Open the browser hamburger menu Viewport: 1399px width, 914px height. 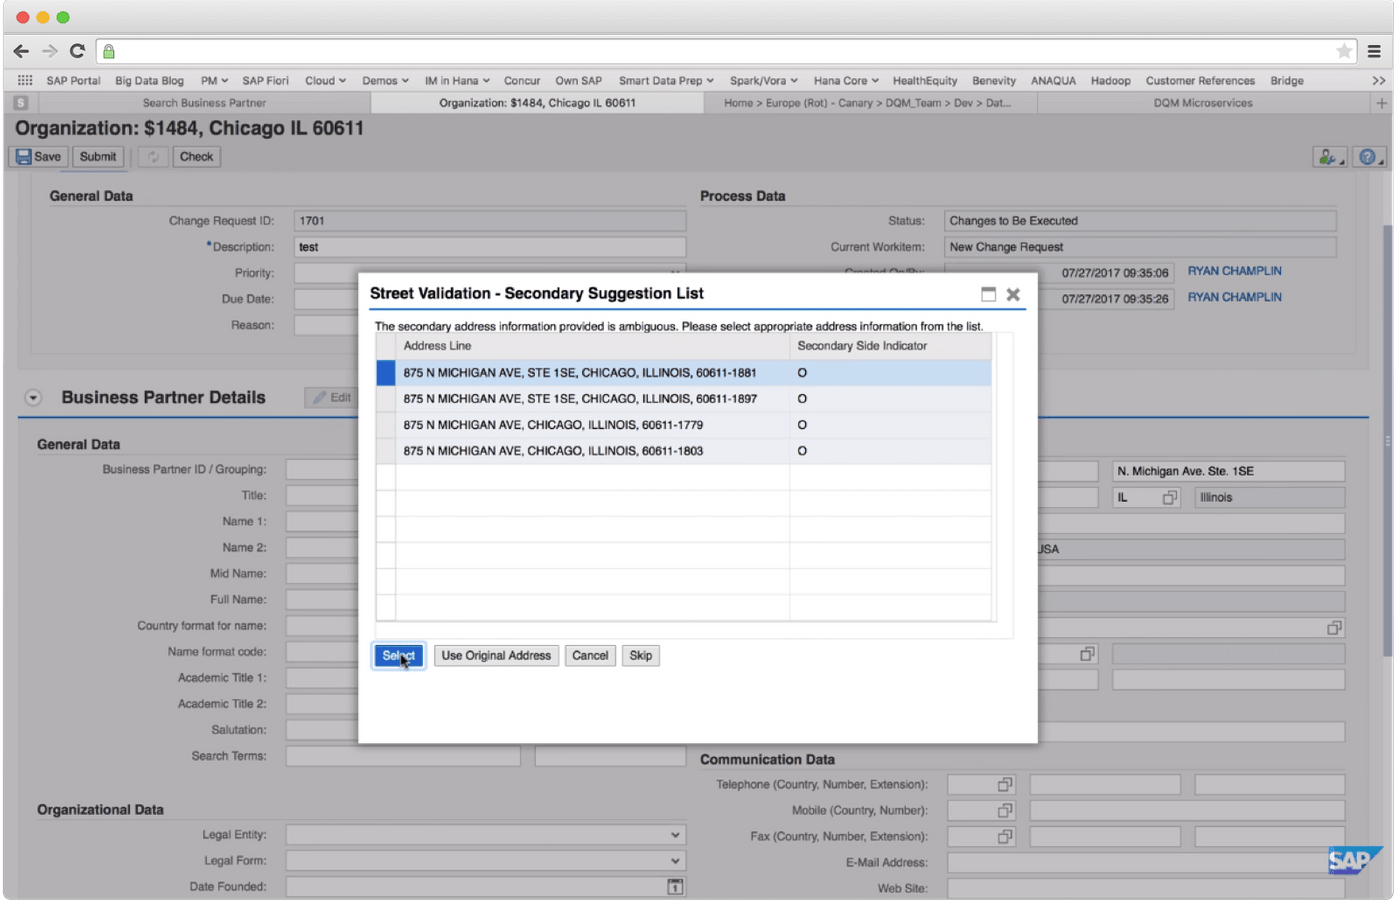1375,51
